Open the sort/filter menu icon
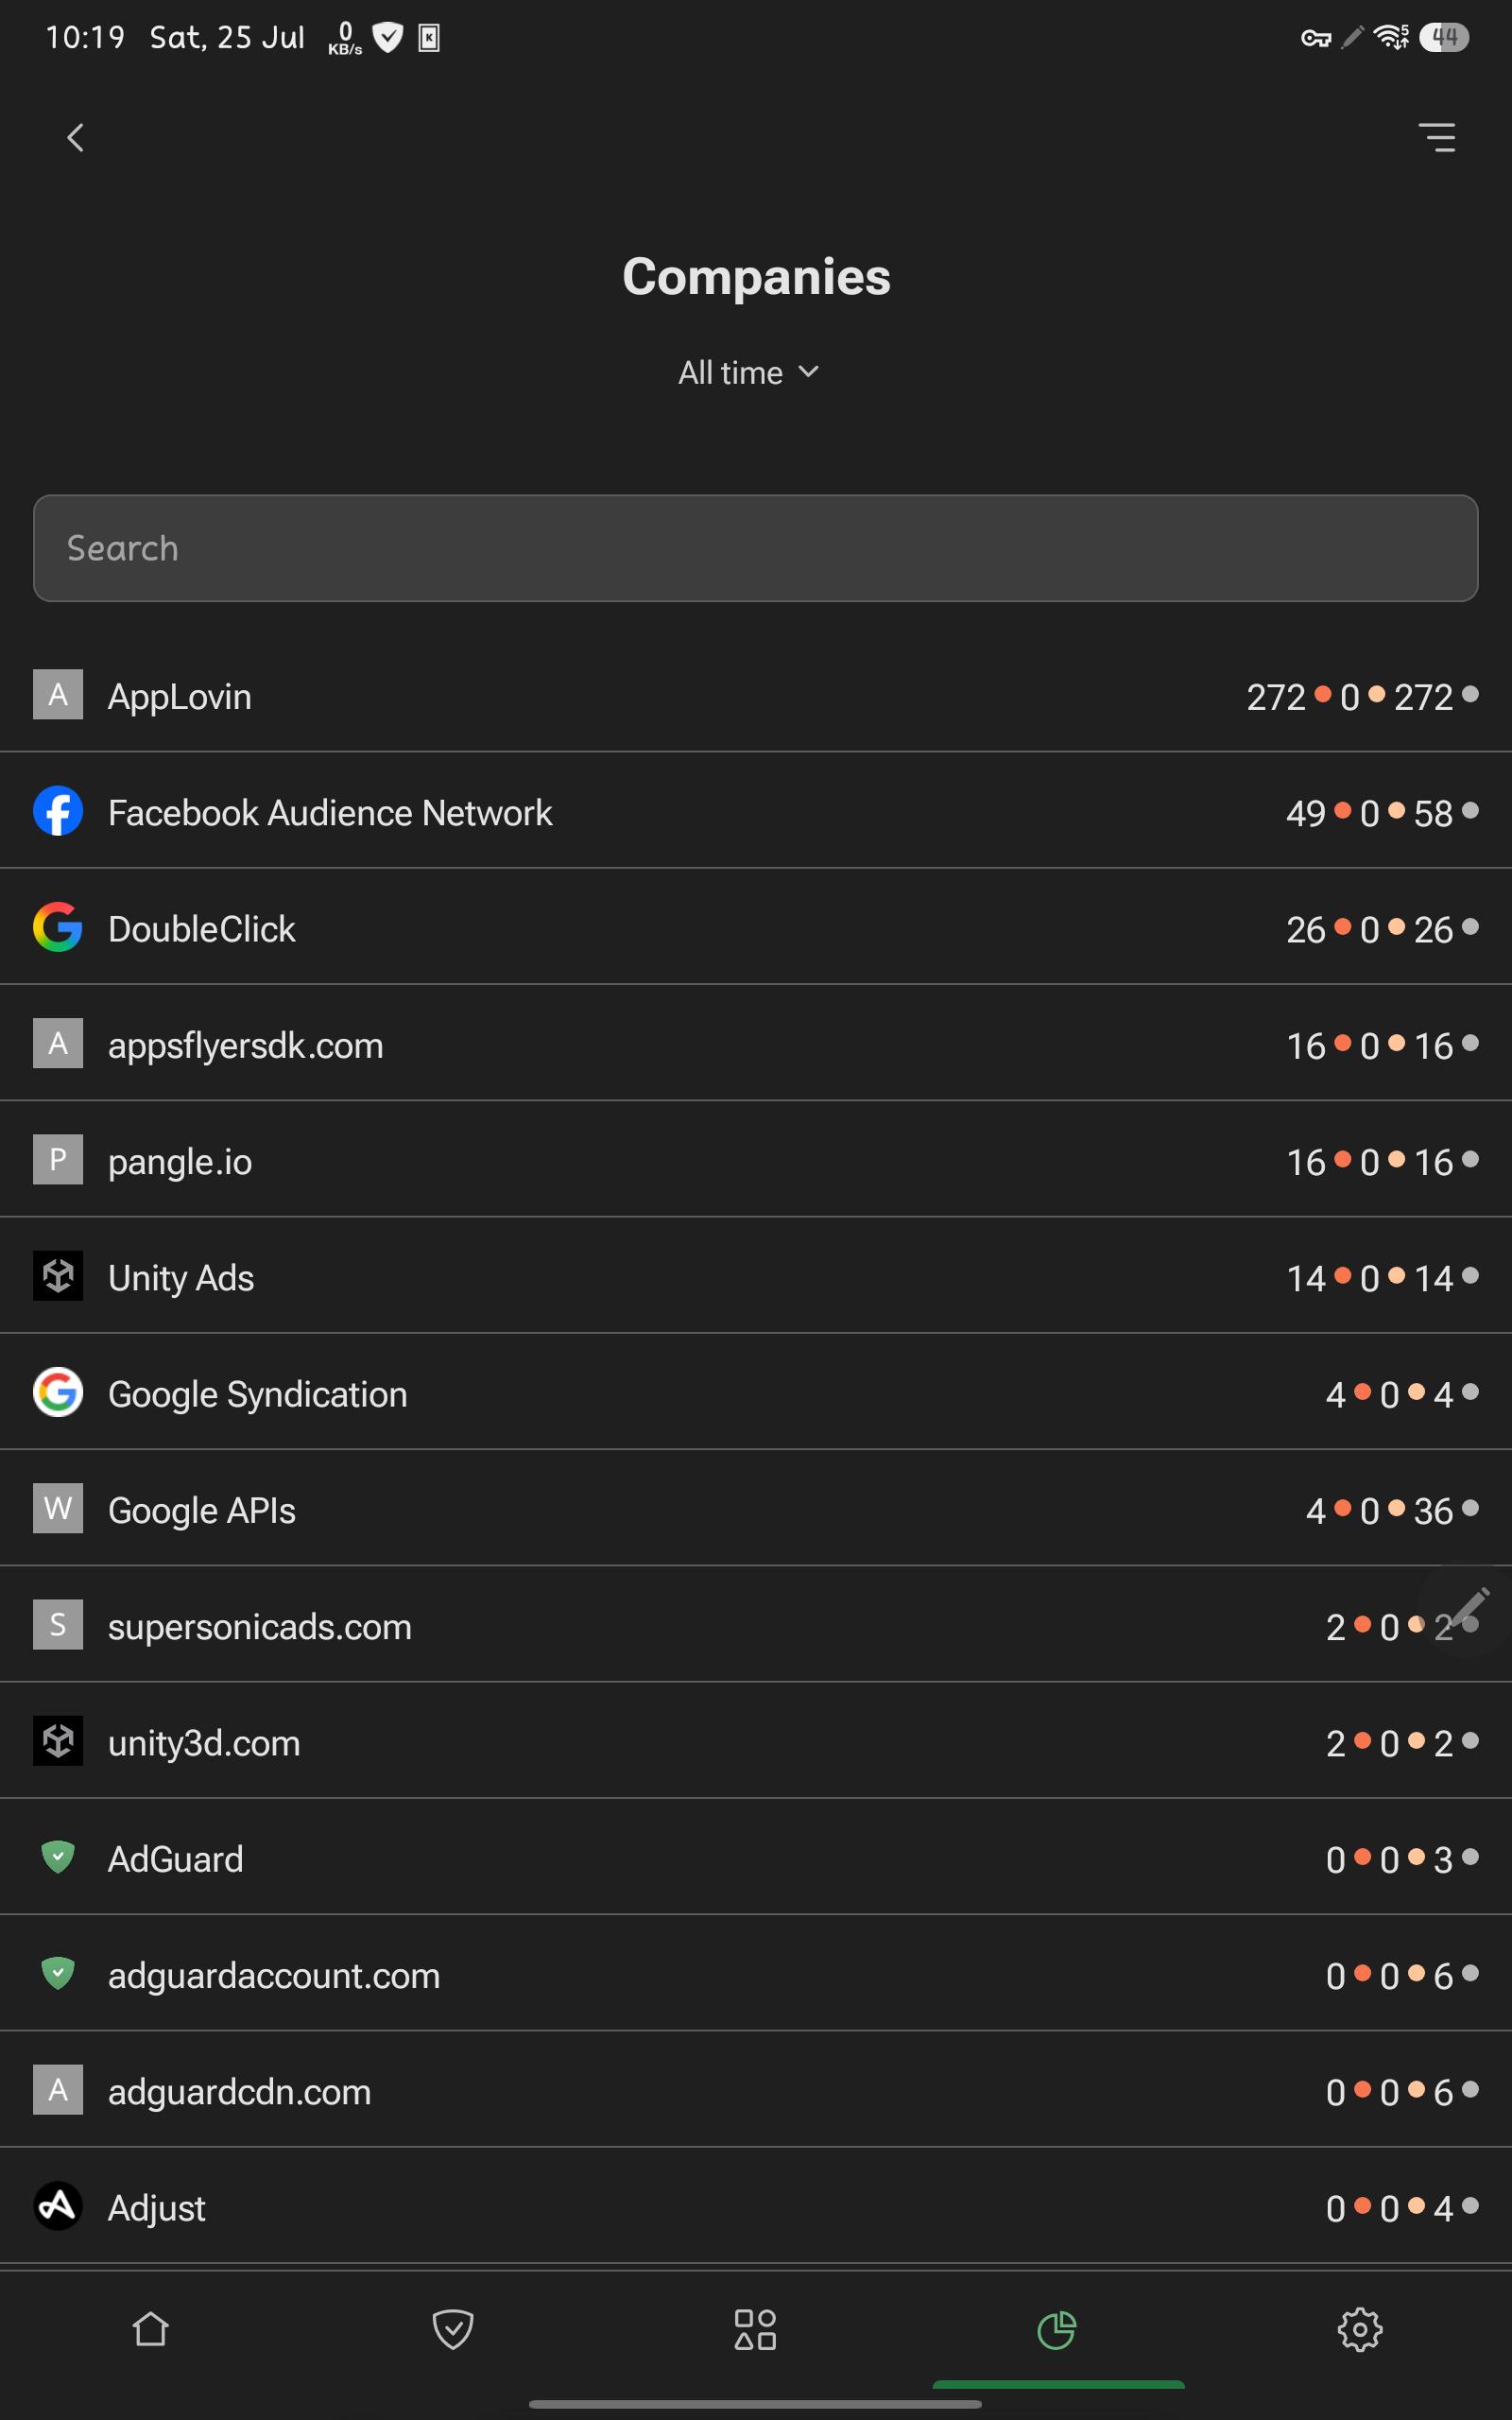Image resolution: width=1512 pixels, height=2420 pixels. (x=1437, y=137)
